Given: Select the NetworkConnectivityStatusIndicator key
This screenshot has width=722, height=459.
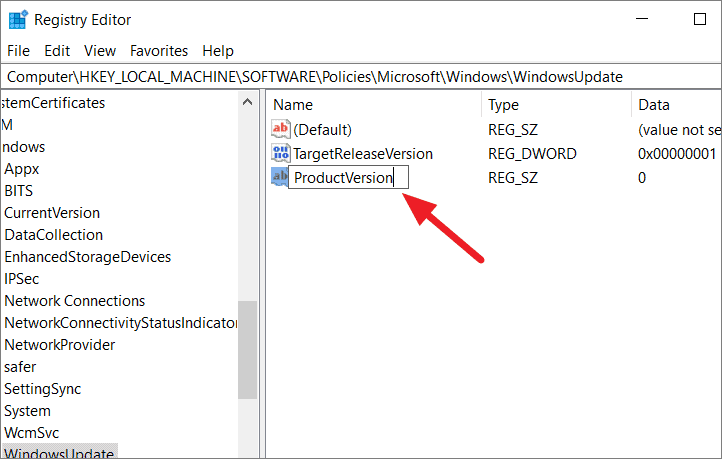Looking at the screenshot, I should [x=121, y=323].
